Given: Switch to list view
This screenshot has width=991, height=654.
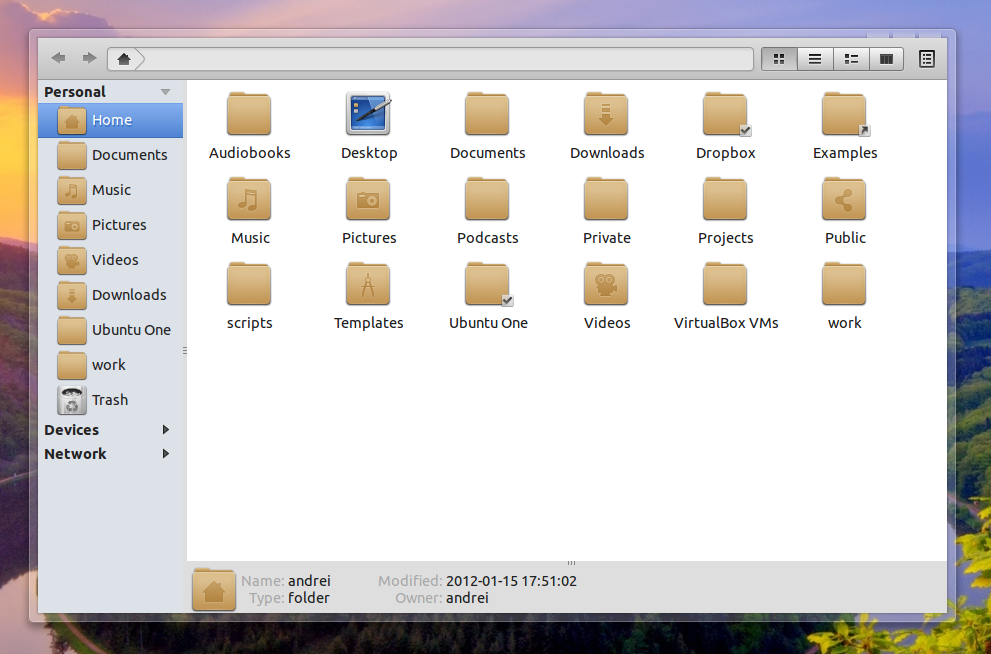Looking at the screenshot, I should pos(815,58).
